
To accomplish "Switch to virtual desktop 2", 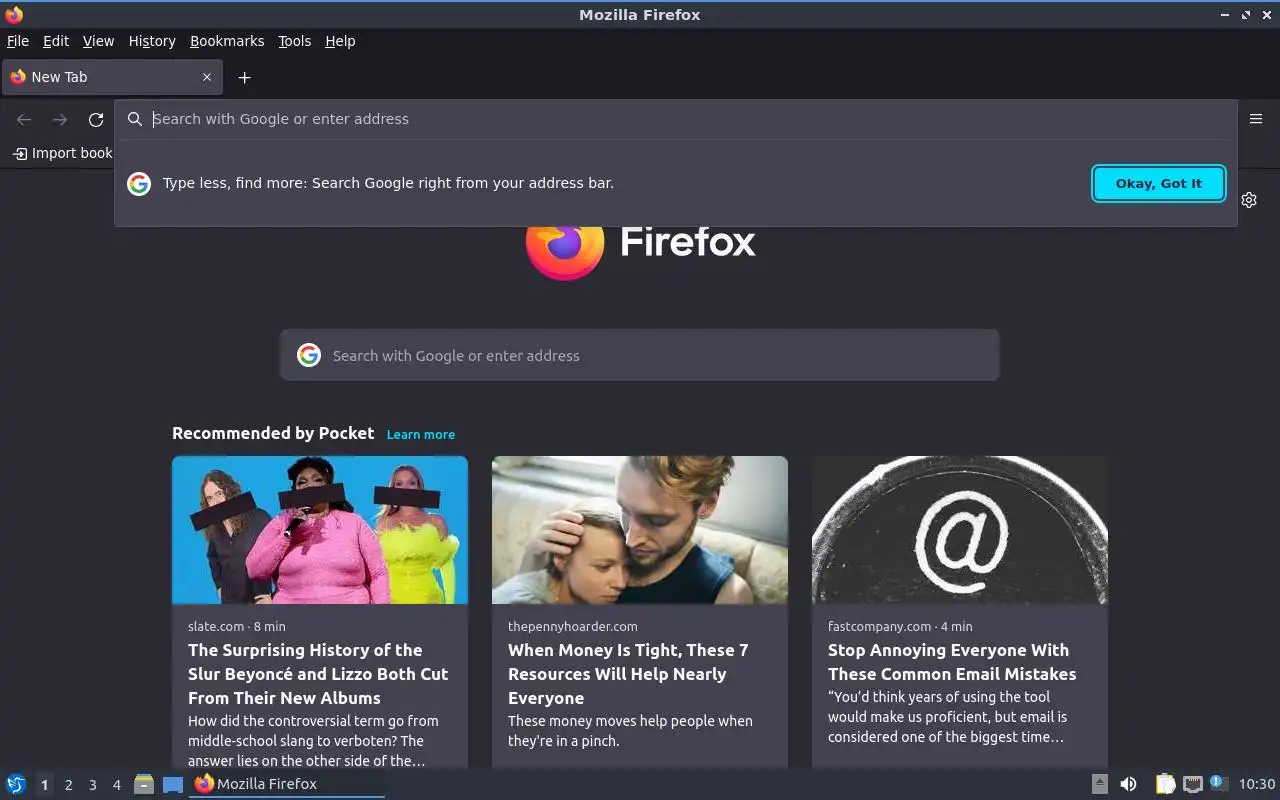I will 68,785.
